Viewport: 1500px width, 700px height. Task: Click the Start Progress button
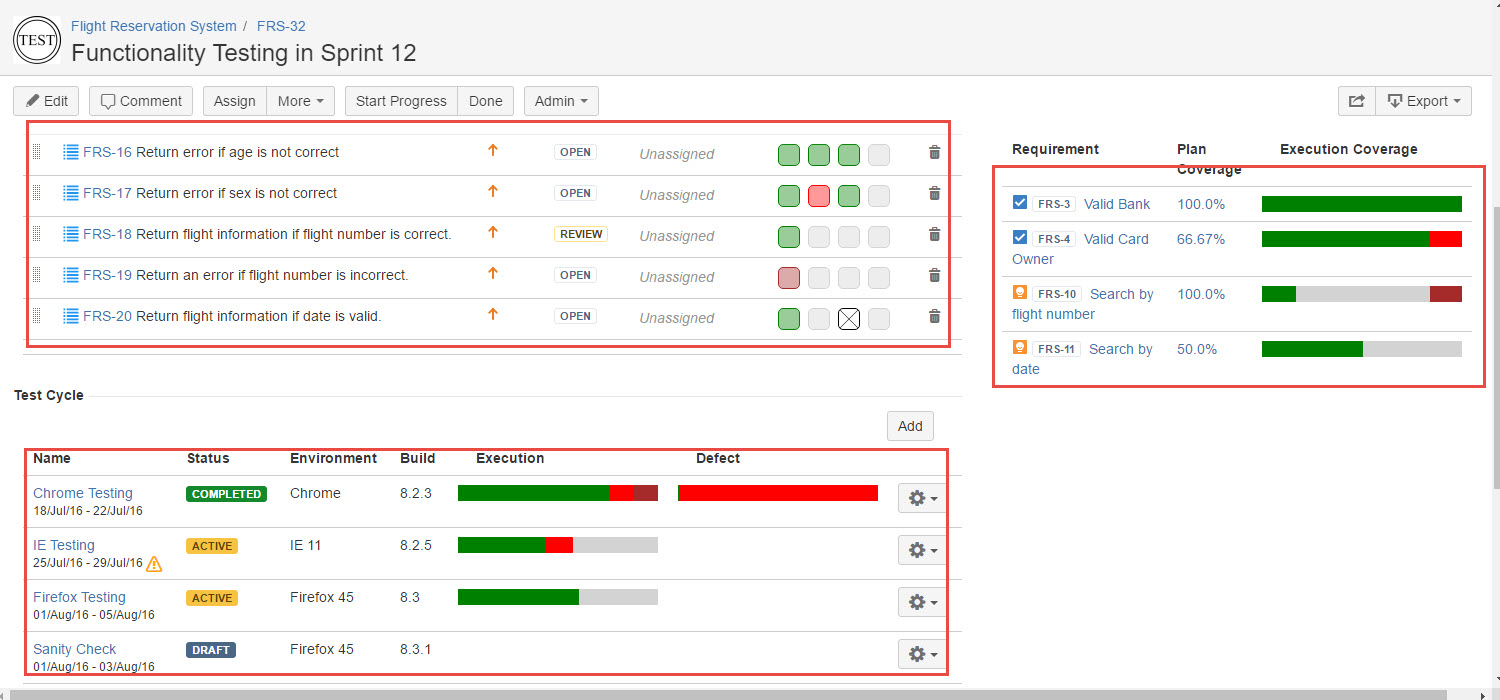click(x=401, y=101)
